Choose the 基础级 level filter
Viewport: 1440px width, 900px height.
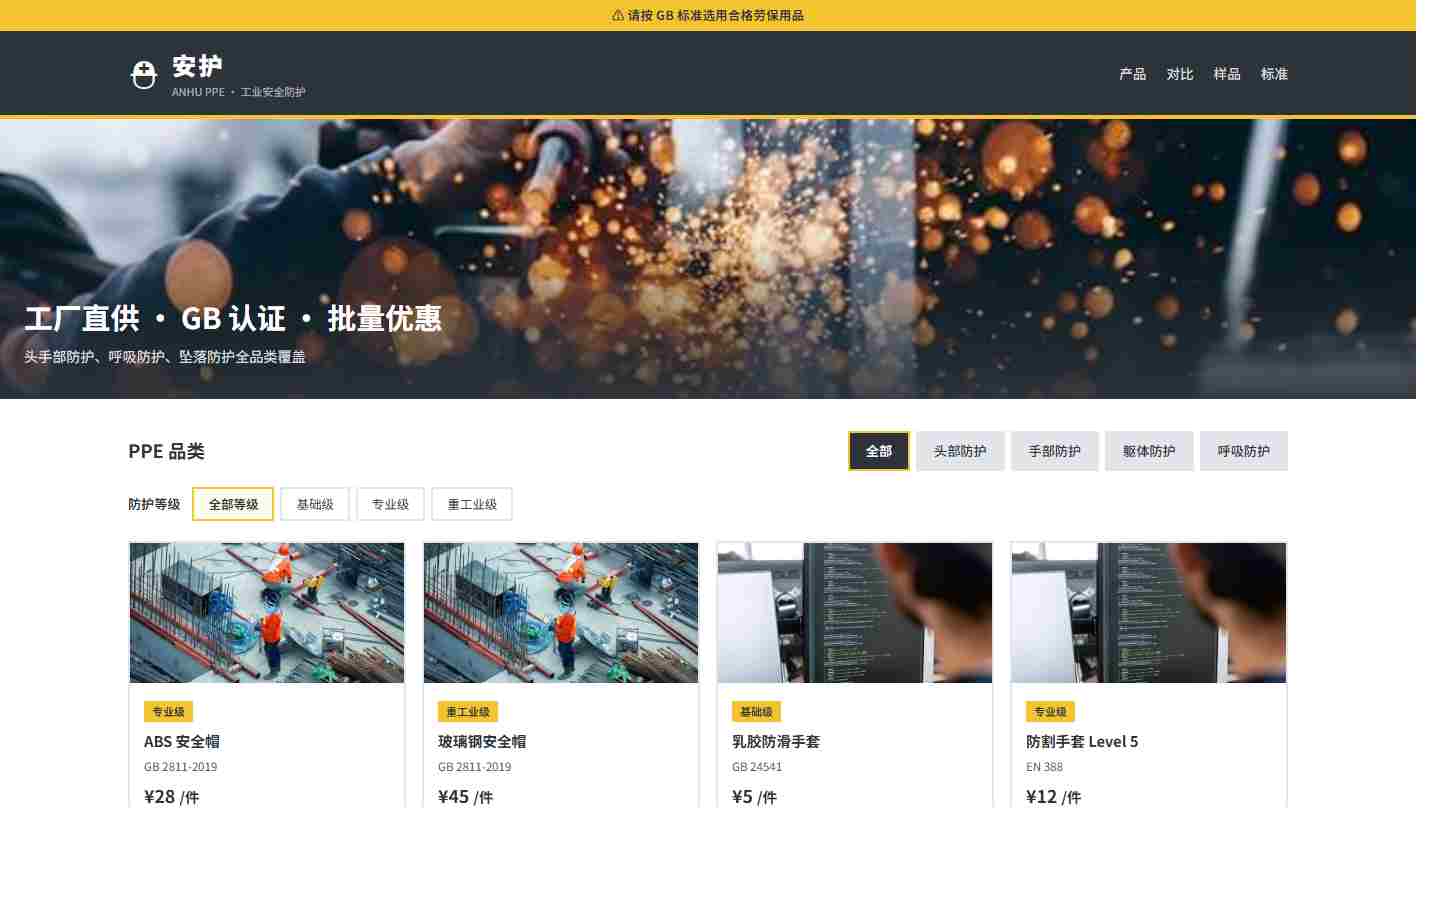315,504
